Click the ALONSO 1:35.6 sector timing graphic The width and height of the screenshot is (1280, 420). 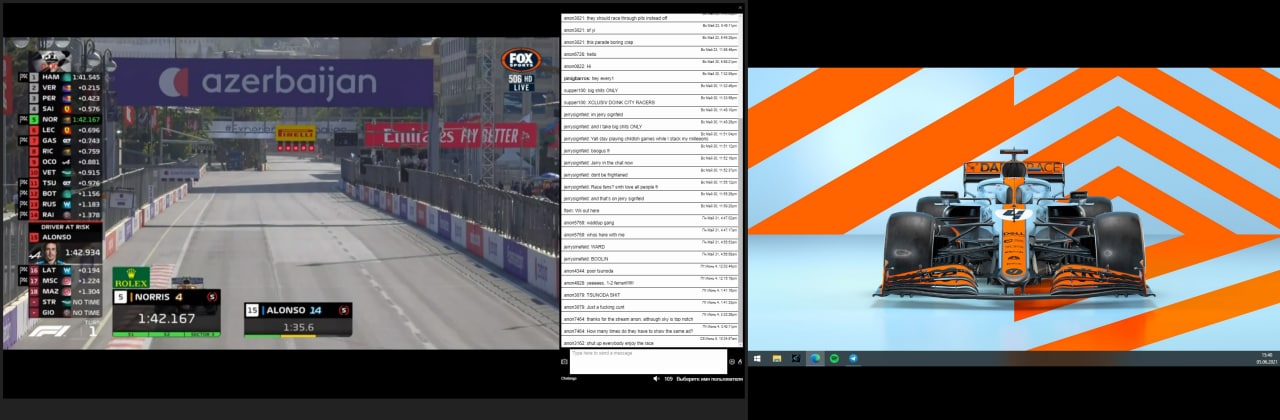tap(299, 319)
